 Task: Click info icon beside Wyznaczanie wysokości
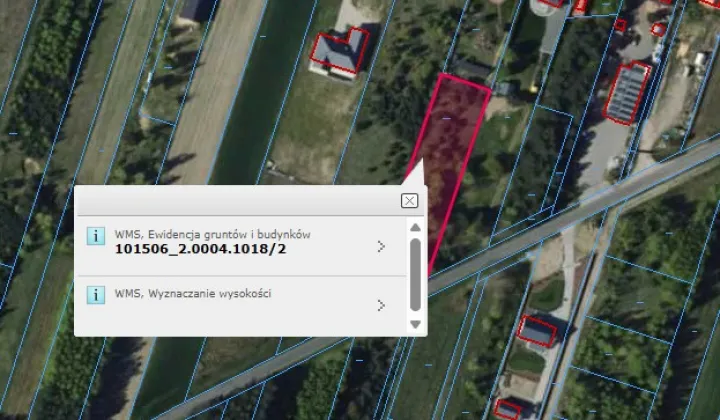point(96,295)
